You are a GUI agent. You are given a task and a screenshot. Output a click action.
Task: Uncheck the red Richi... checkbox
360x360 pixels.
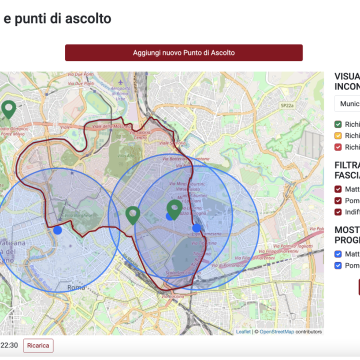point(338,147)
